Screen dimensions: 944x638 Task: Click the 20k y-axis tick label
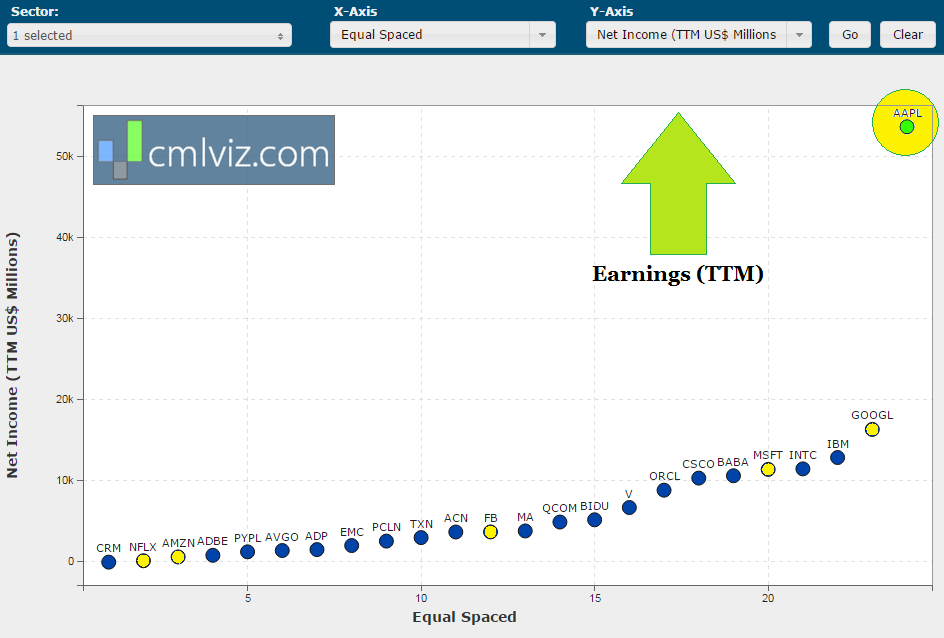(x=64, y=400)
